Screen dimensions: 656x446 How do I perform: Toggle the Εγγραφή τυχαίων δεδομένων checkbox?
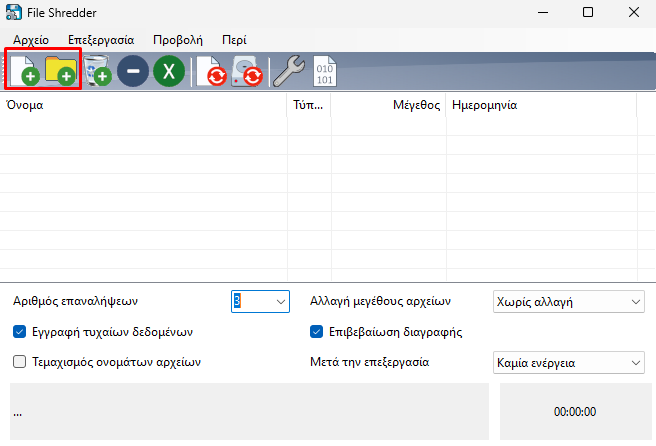pos(20,332)
